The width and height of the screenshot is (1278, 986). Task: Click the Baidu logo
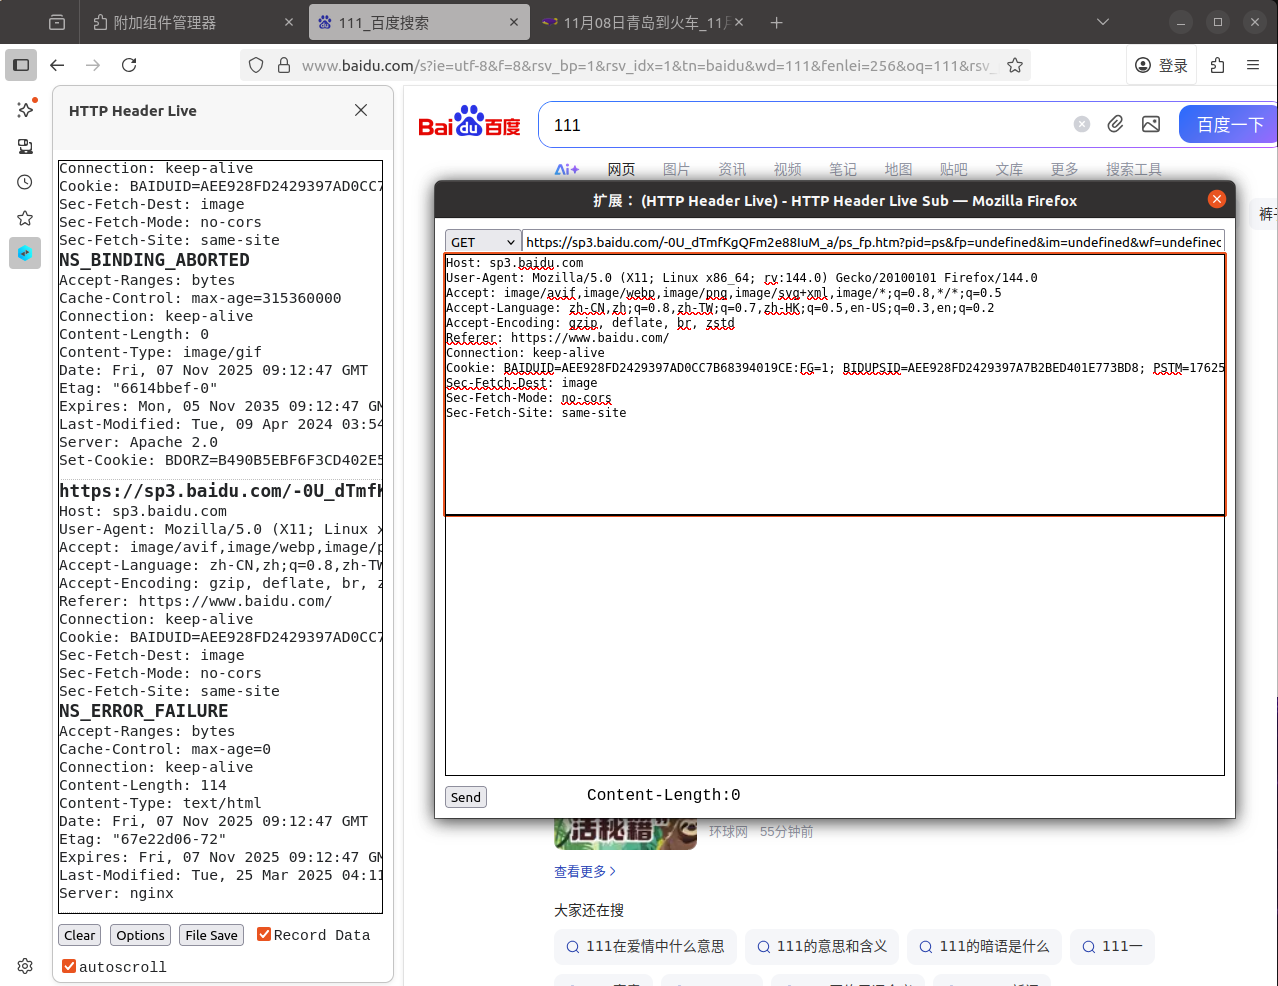click(x=469, y=122)
